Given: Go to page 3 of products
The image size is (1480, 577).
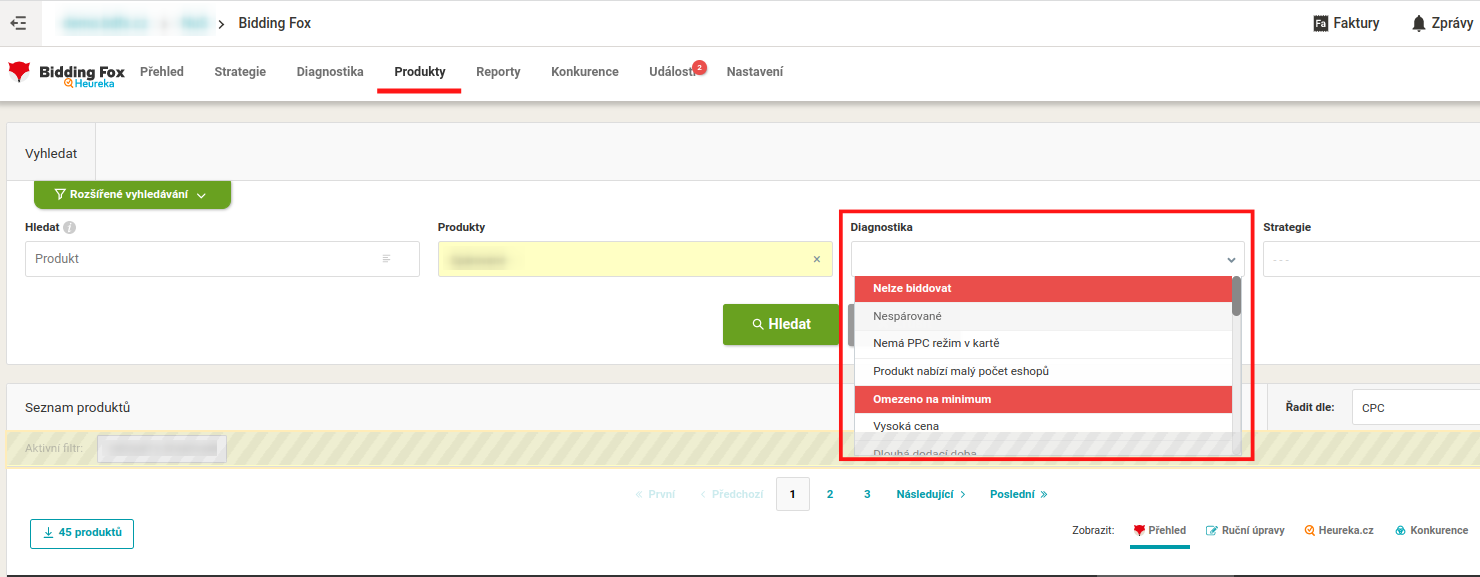Looking at the screenshot, I should 867,494.
